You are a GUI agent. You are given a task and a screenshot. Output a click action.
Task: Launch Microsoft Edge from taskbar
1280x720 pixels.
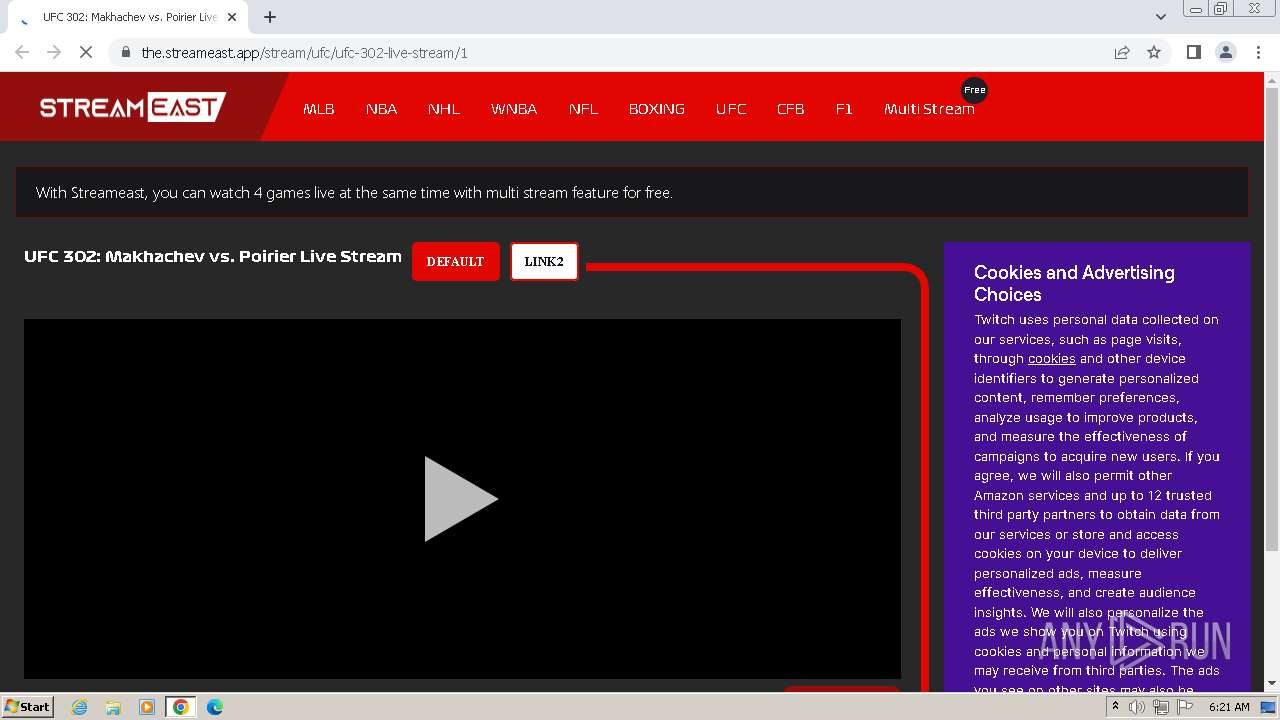215,707
